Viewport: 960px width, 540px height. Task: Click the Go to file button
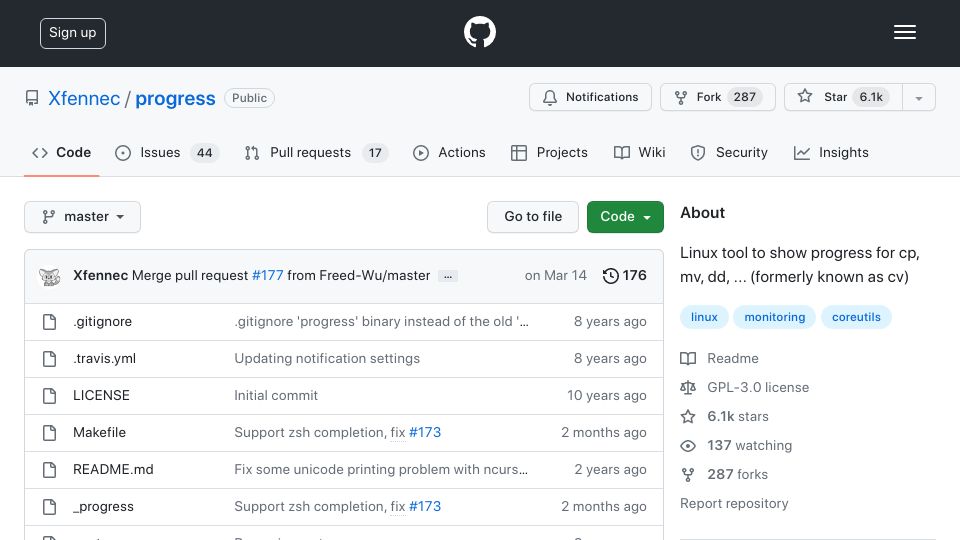[x=533, y=217]
